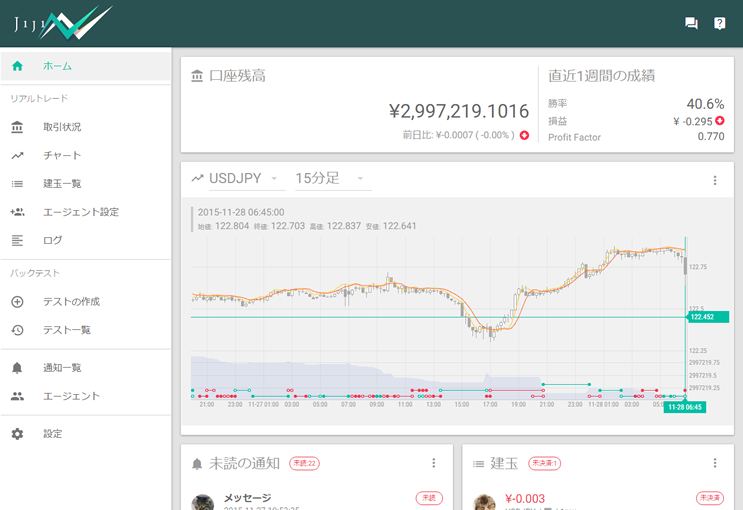The height and width of the screenshot is (510, 743).
Task: Click the trend line icon beside チャート
Action: [x=17, y=155]
